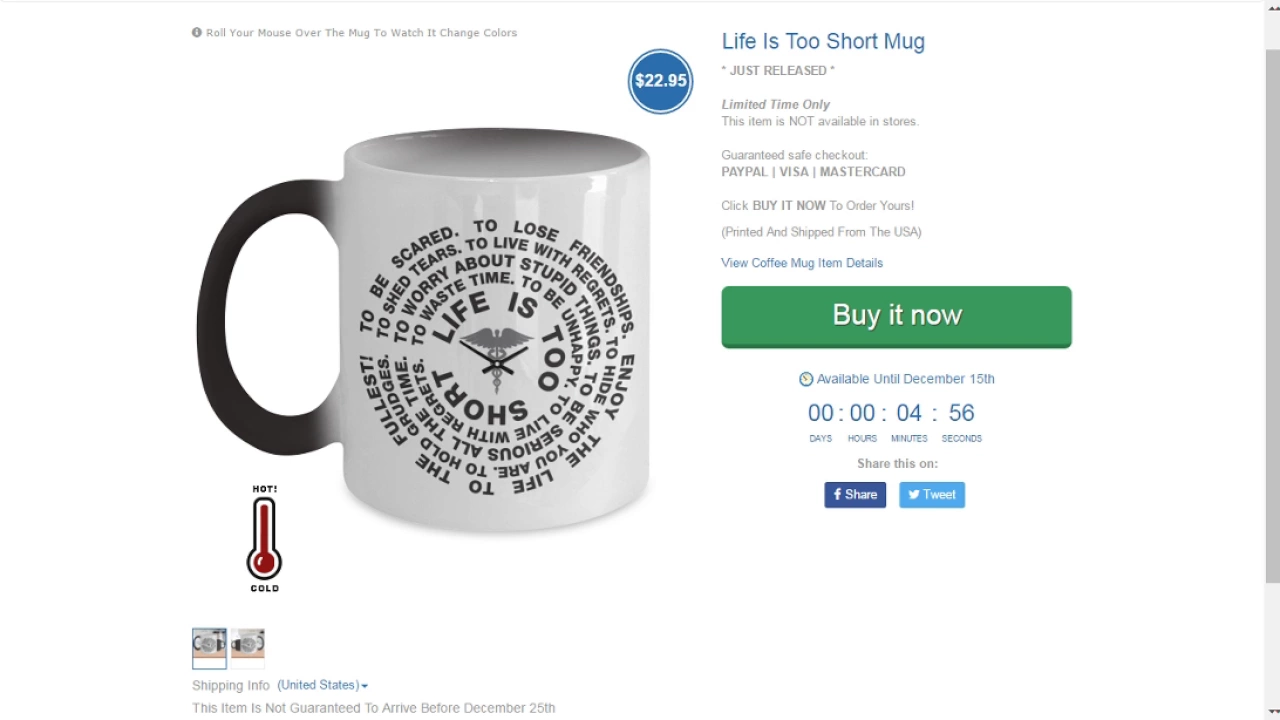
Task: Click the scrollbar down arrow
Action: point(1272,711)
